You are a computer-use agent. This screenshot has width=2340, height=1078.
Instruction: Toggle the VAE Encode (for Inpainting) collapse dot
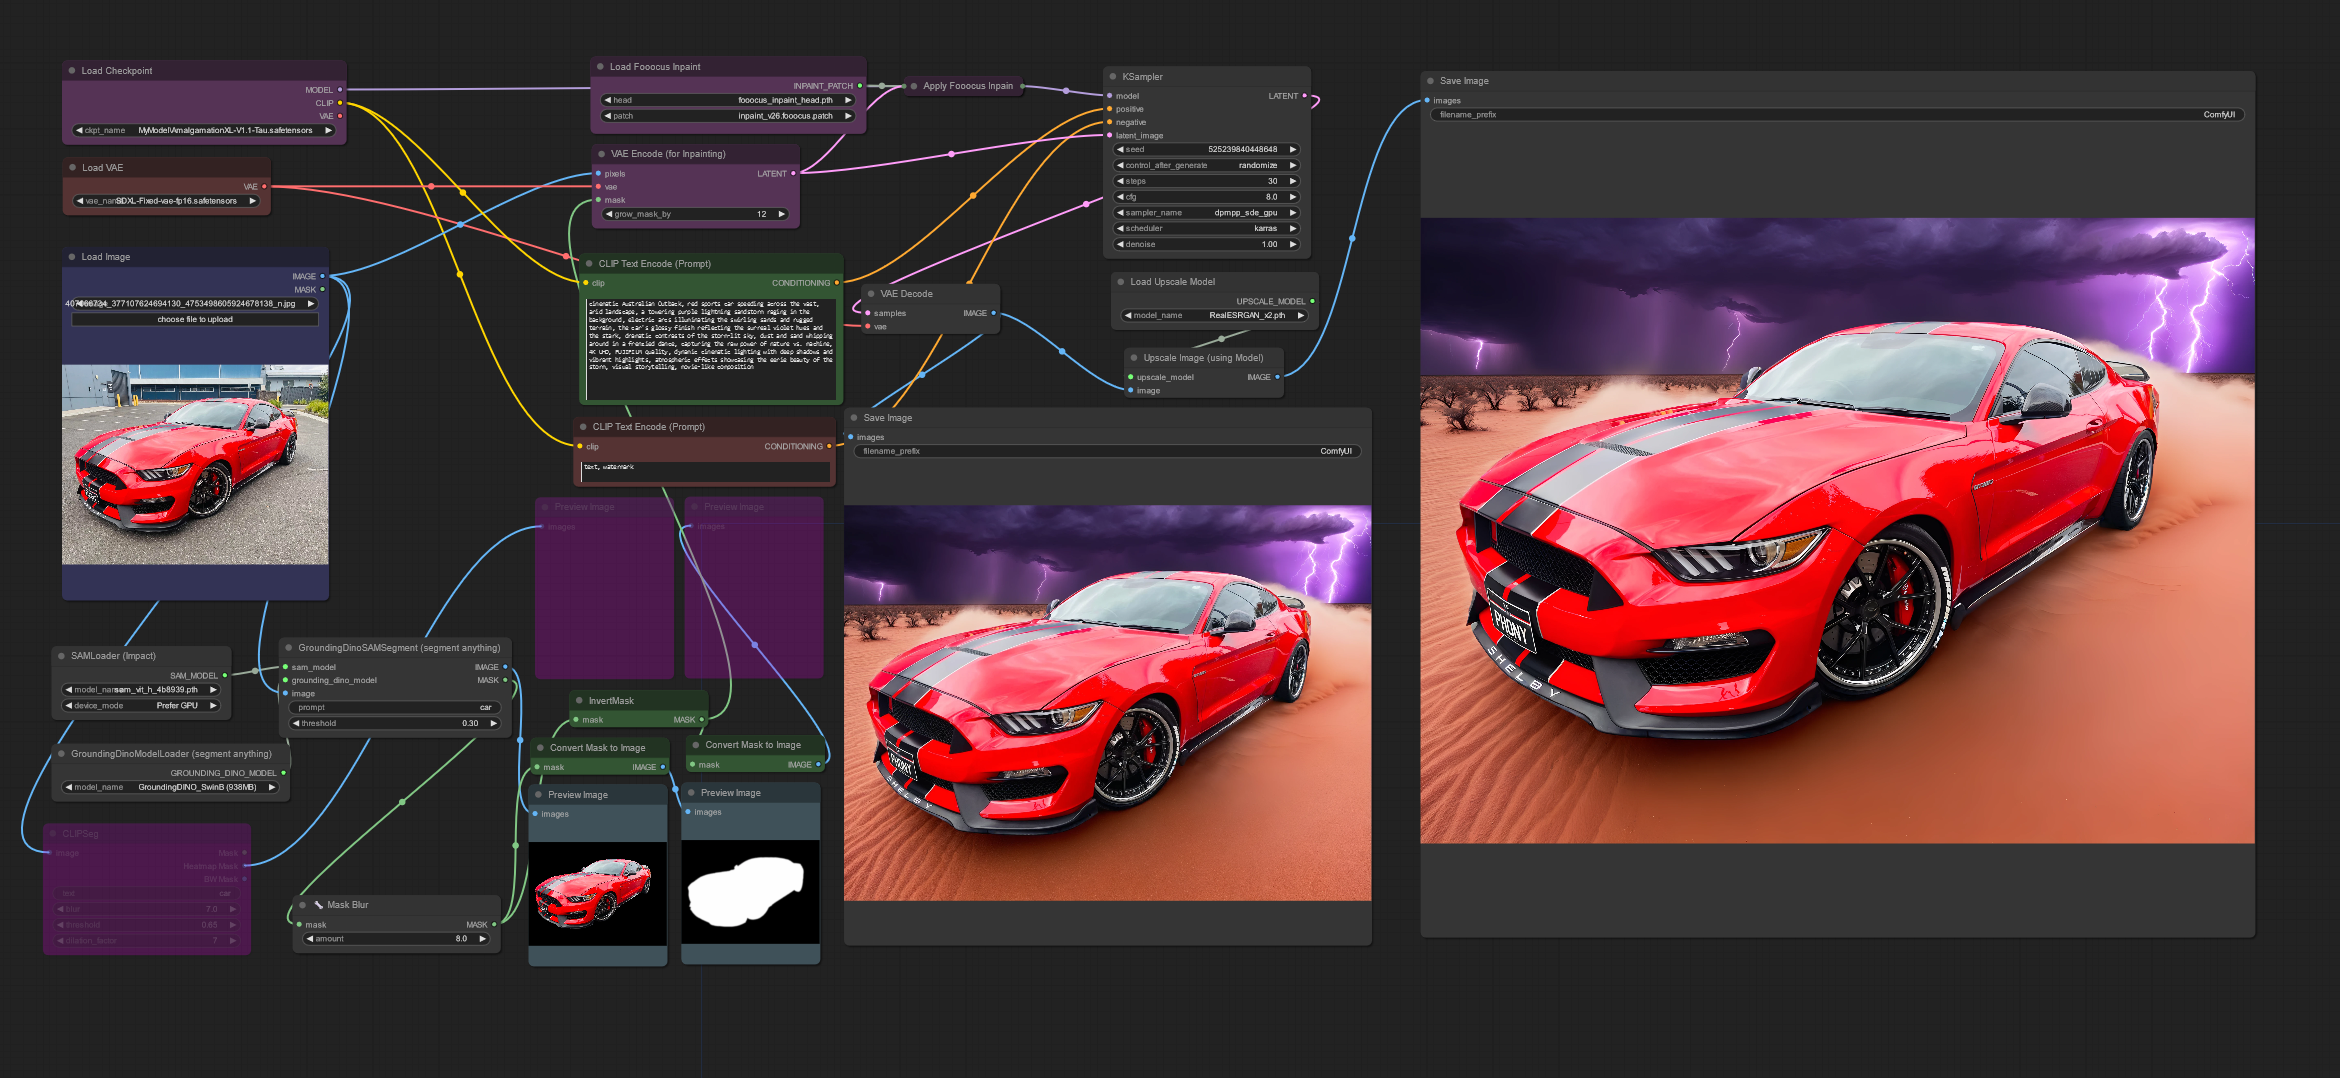[601, 154]
